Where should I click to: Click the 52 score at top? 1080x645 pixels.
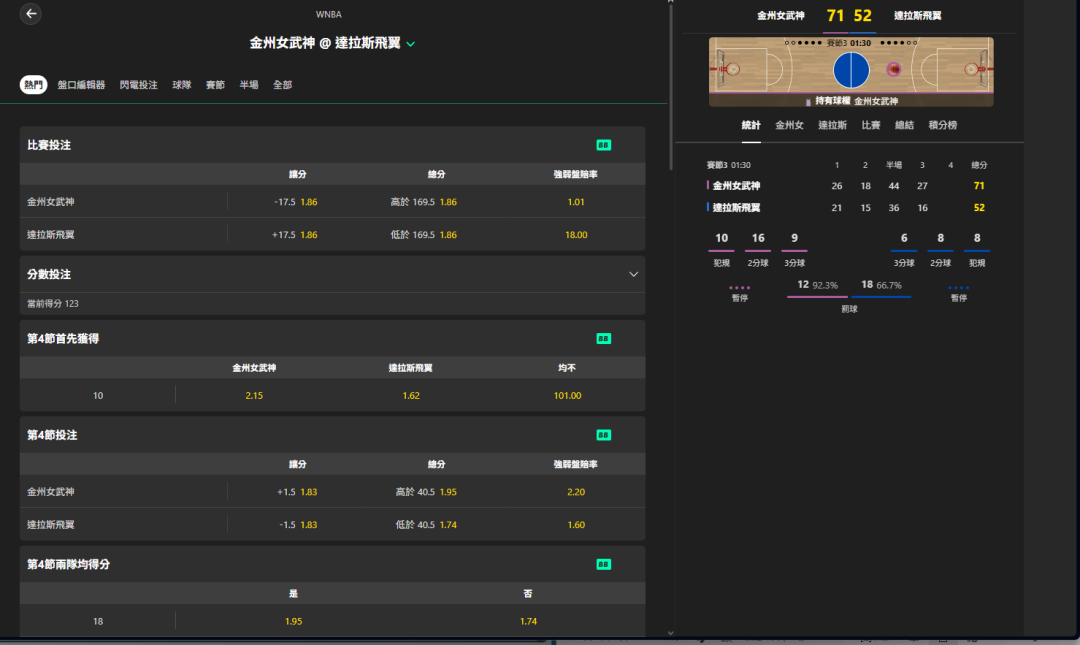click(x=862, y=16)
